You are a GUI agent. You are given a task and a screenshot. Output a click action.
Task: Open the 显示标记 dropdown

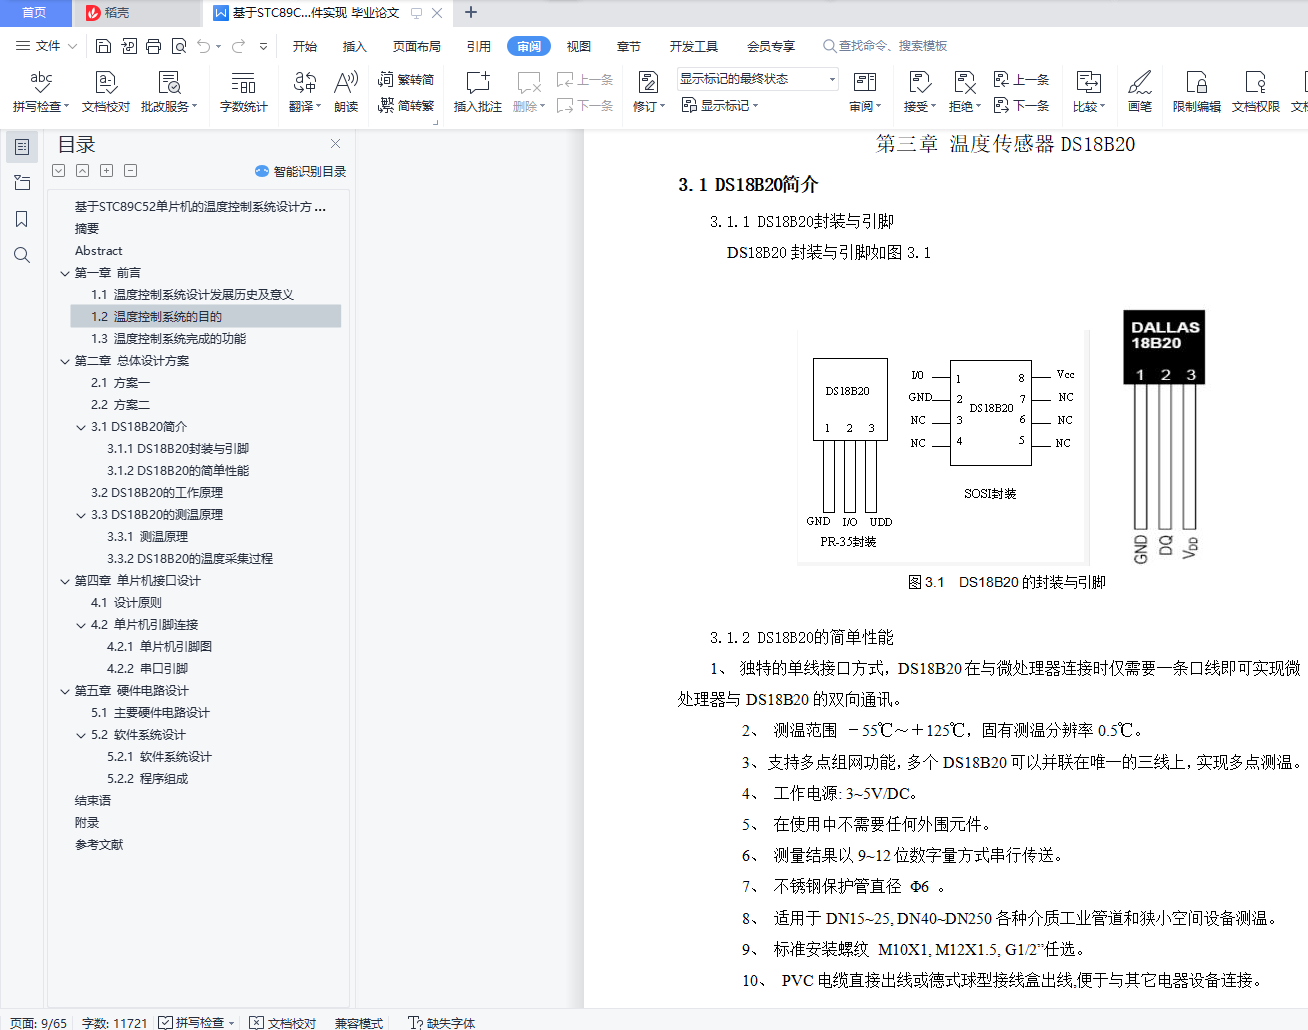[720, 105]
